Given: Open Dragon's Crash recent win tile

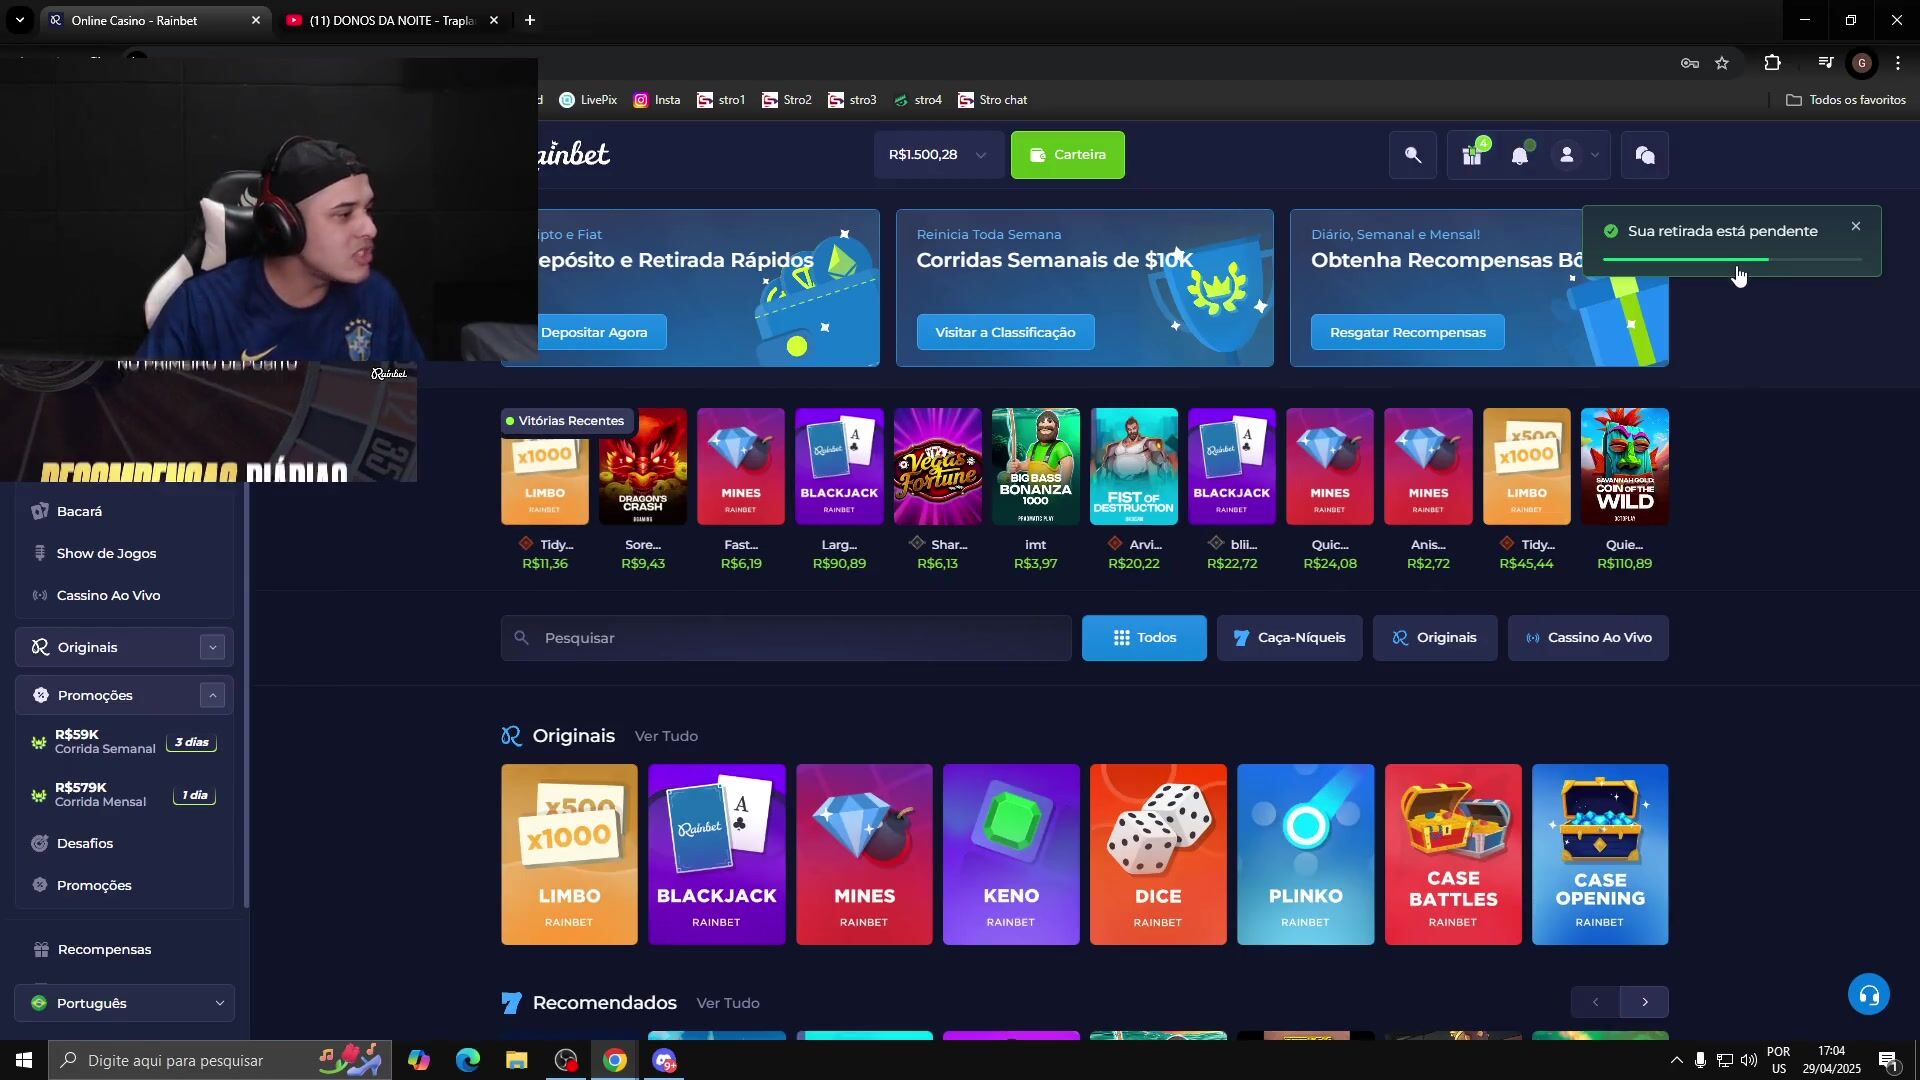Looking at the screenshot, I should tap(642, 466).
